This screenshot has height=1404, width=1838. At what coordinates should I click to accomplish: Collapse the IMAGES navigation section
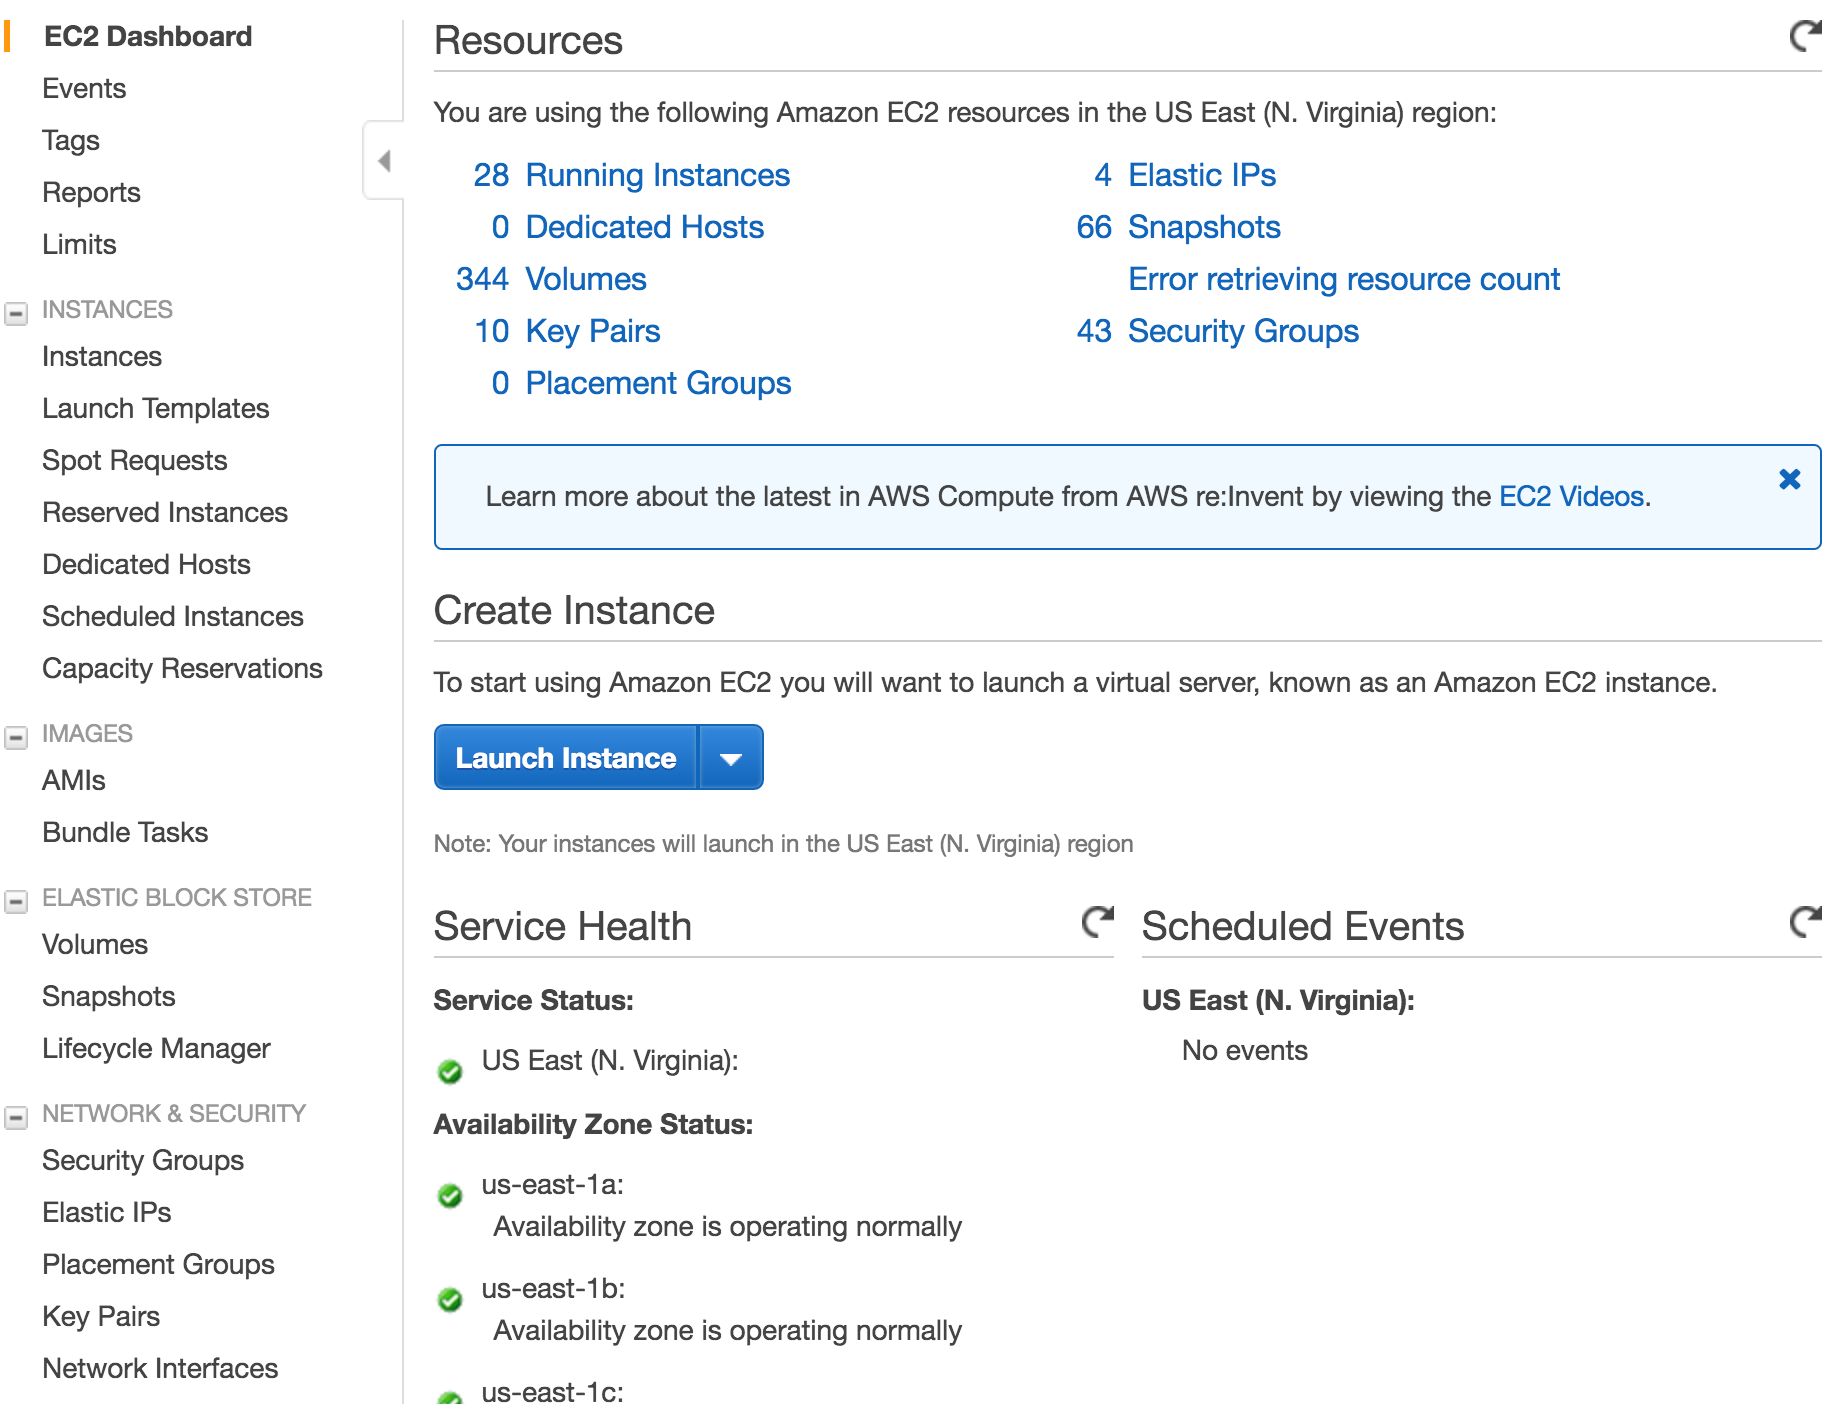click(16, 738)
